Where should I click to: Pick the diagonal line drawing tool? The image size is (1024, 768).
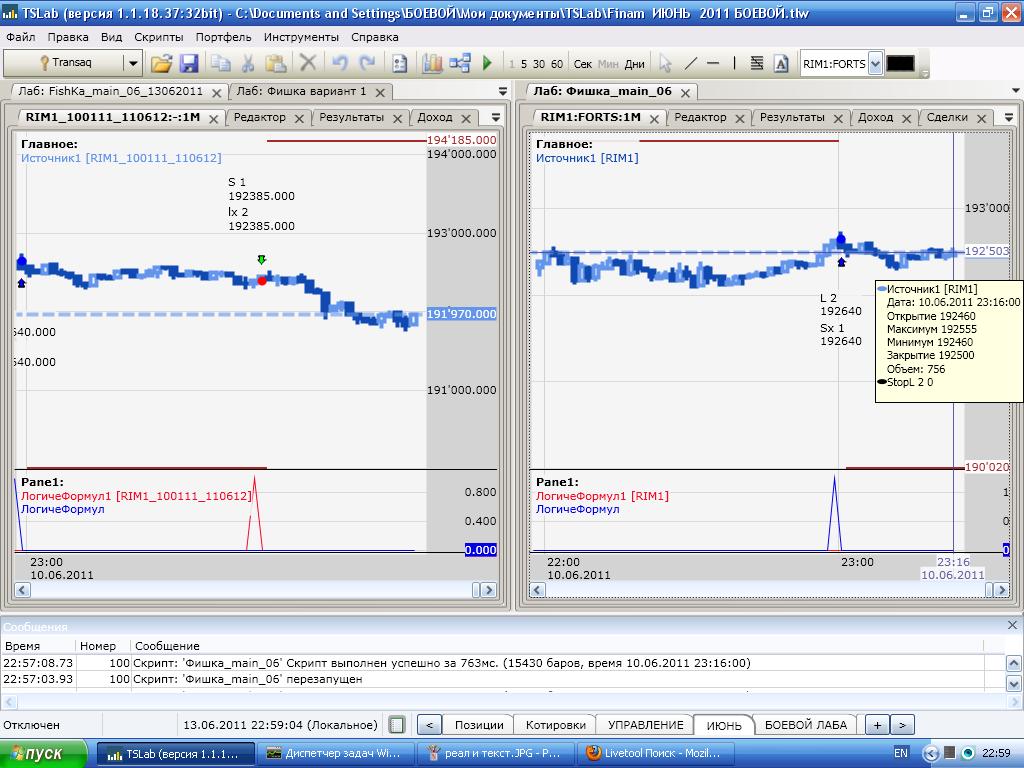pos(690,63)
